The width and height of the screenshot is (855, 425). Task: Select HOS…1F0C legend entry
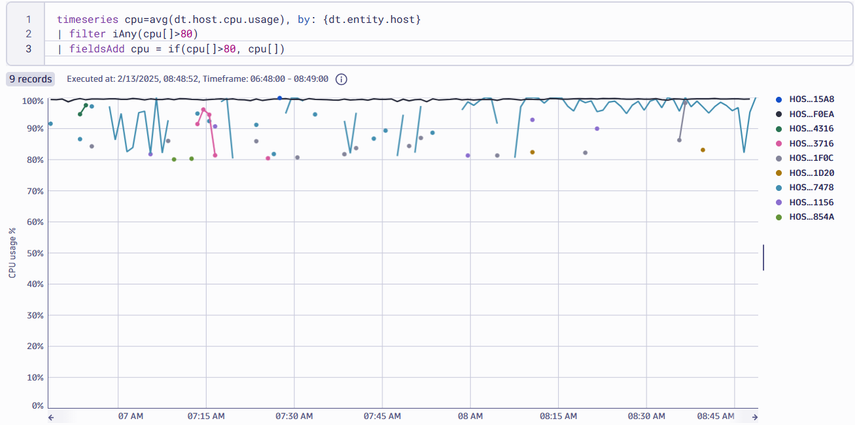(810, 158)
